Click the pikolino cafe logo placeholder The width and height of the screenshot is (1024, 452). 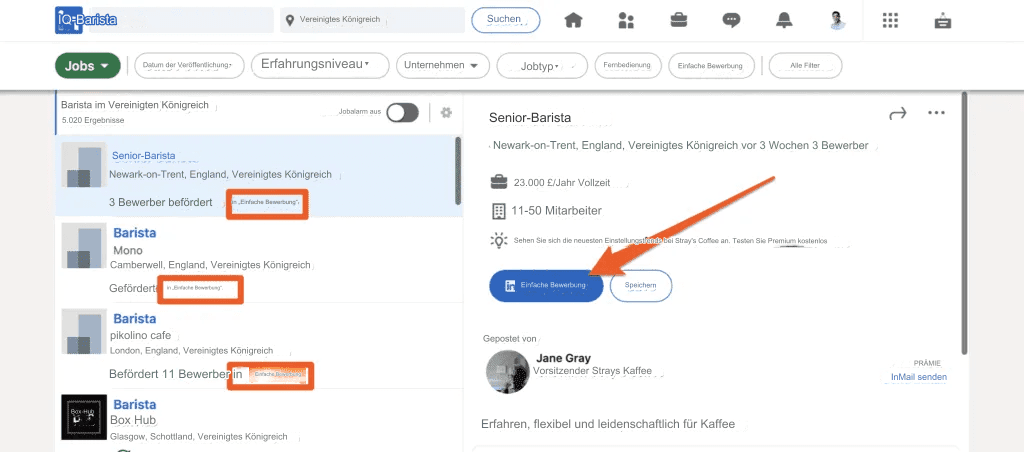84,331
